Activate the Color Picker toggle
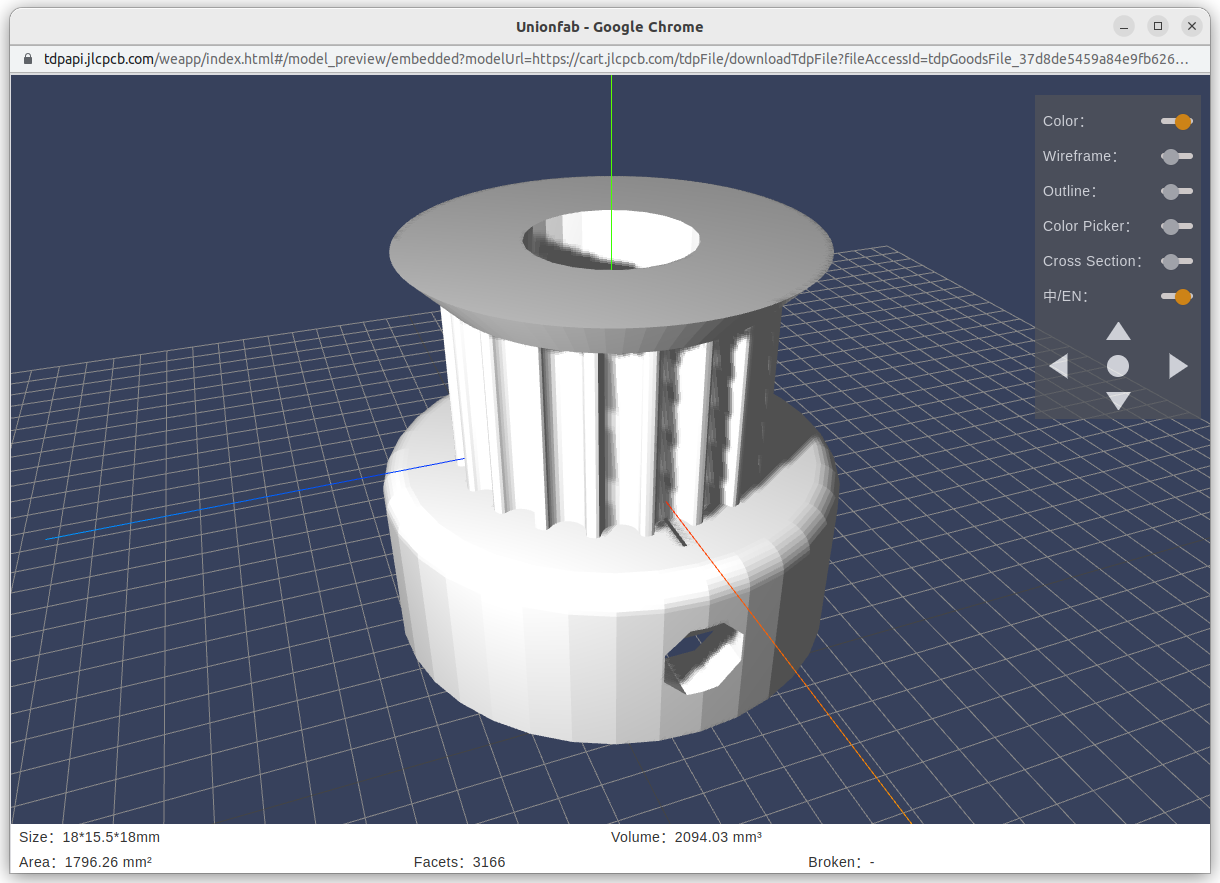The height and width of the screenshot is (883, 1220). click(x=1177, y=226)
